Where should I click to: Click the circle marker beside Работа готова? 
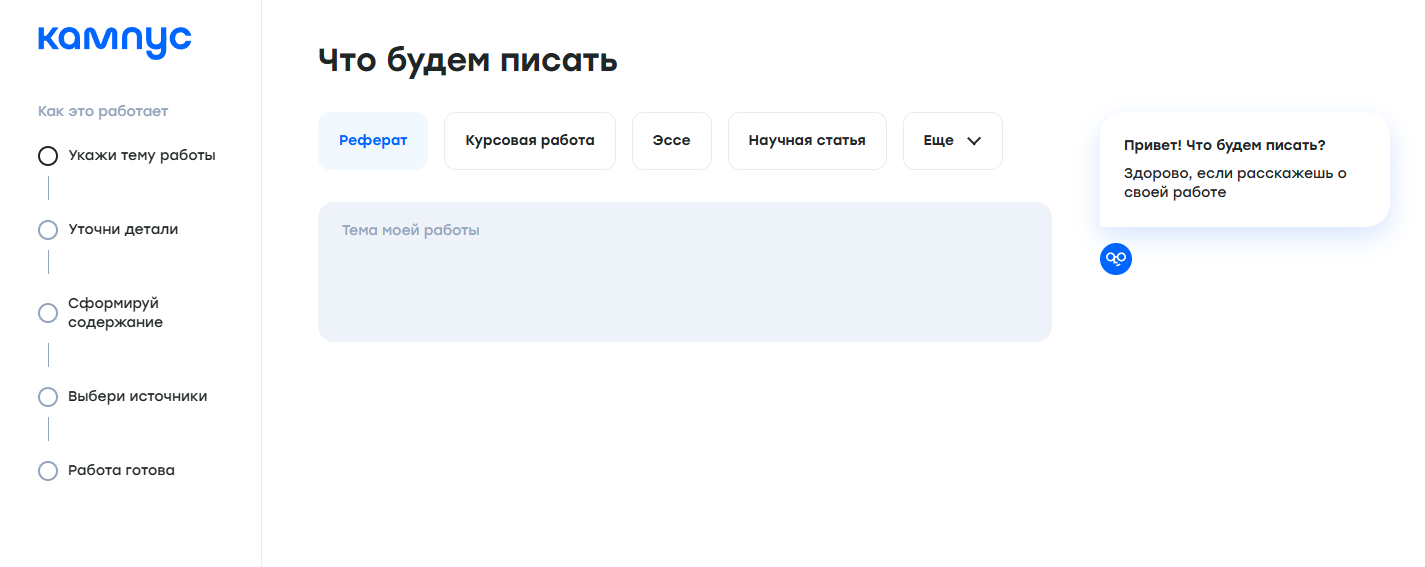48,471
